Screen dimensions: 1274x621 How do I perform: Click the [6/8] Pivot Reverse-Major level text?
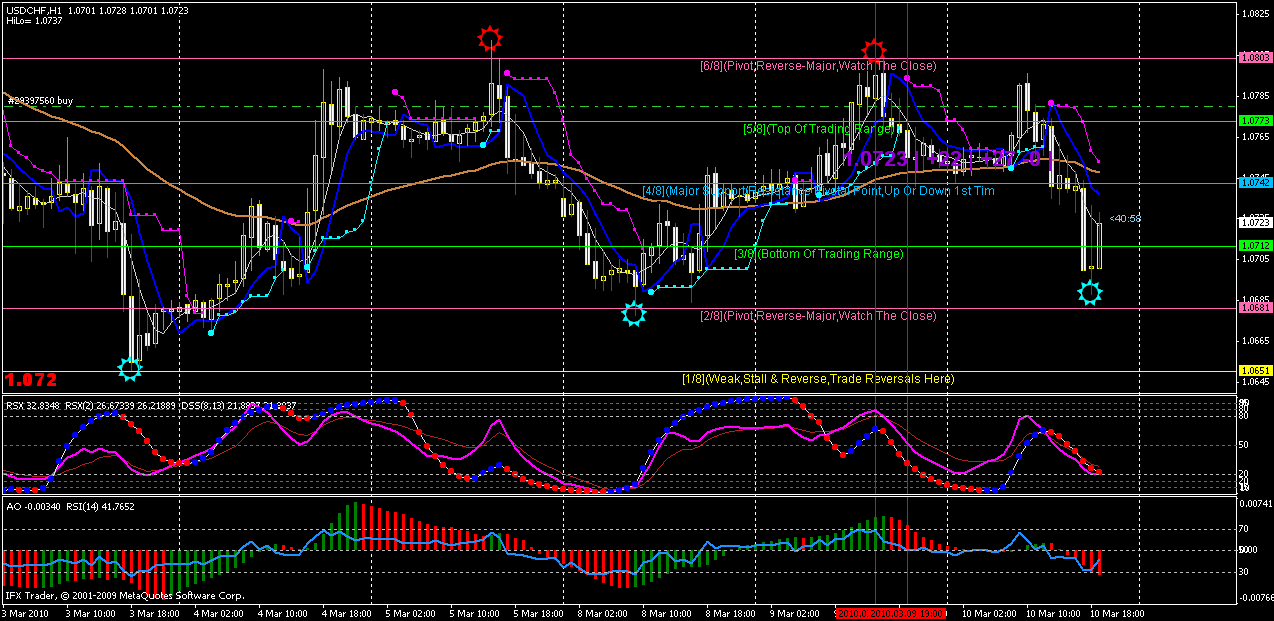(x=818, y=66)
